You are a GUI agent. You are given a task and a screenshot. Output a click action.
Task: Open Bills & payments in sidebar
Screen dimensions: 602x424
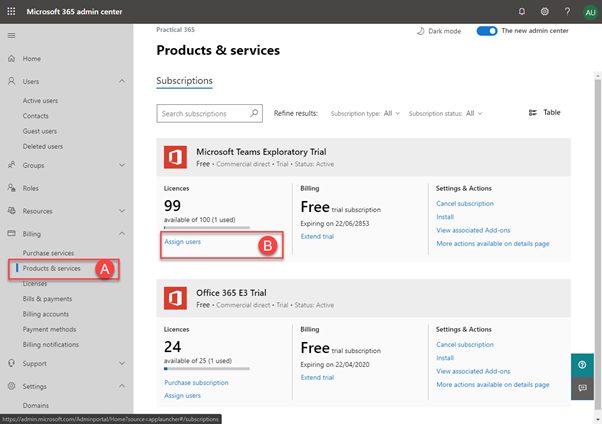point(47,299)
